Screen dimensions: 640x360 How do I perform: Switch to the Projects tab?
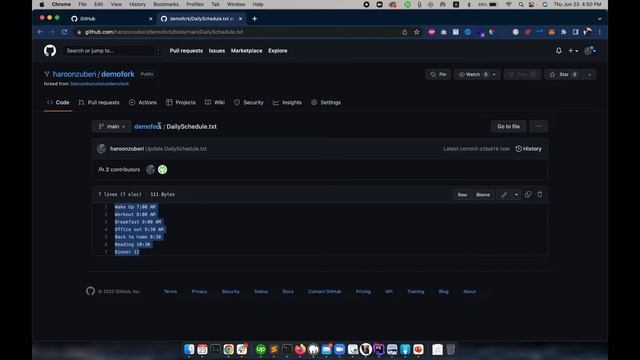tap(181, 102)
